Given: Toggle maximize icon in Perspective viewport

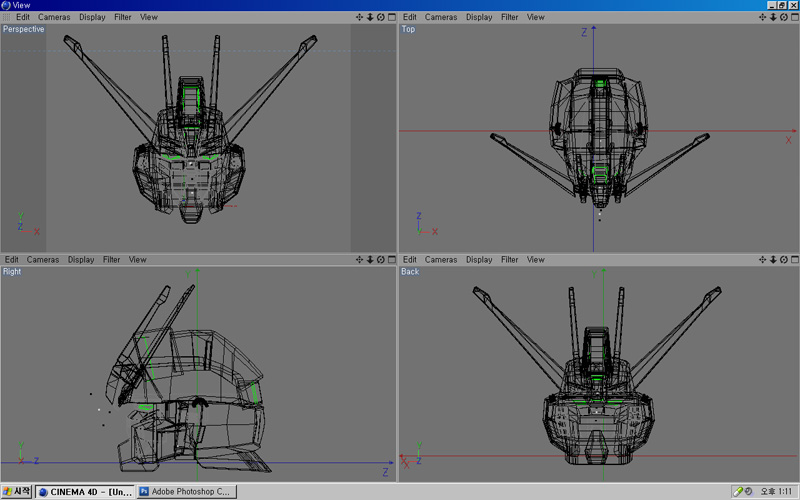Looking at the screenshot, I should (392, 17).
